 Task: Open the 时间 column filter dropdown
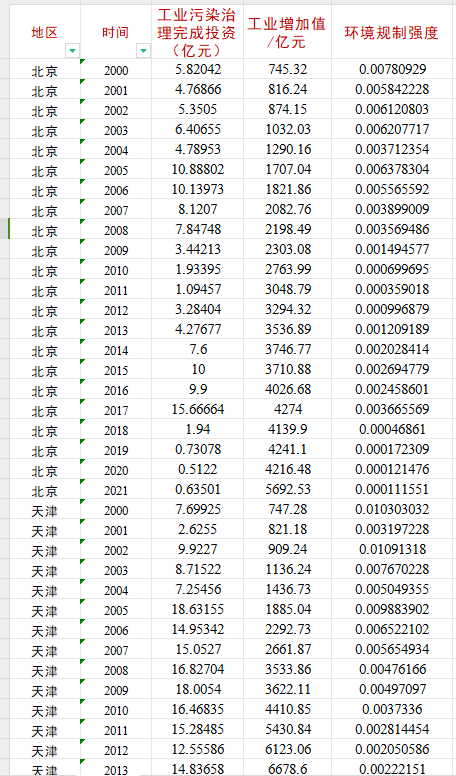144,50
